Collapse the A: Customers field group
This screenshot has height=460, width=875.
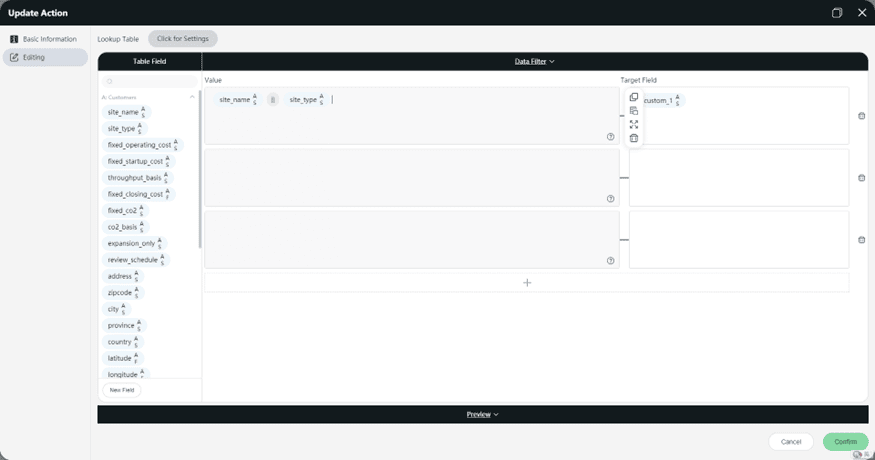pos(192,97)
